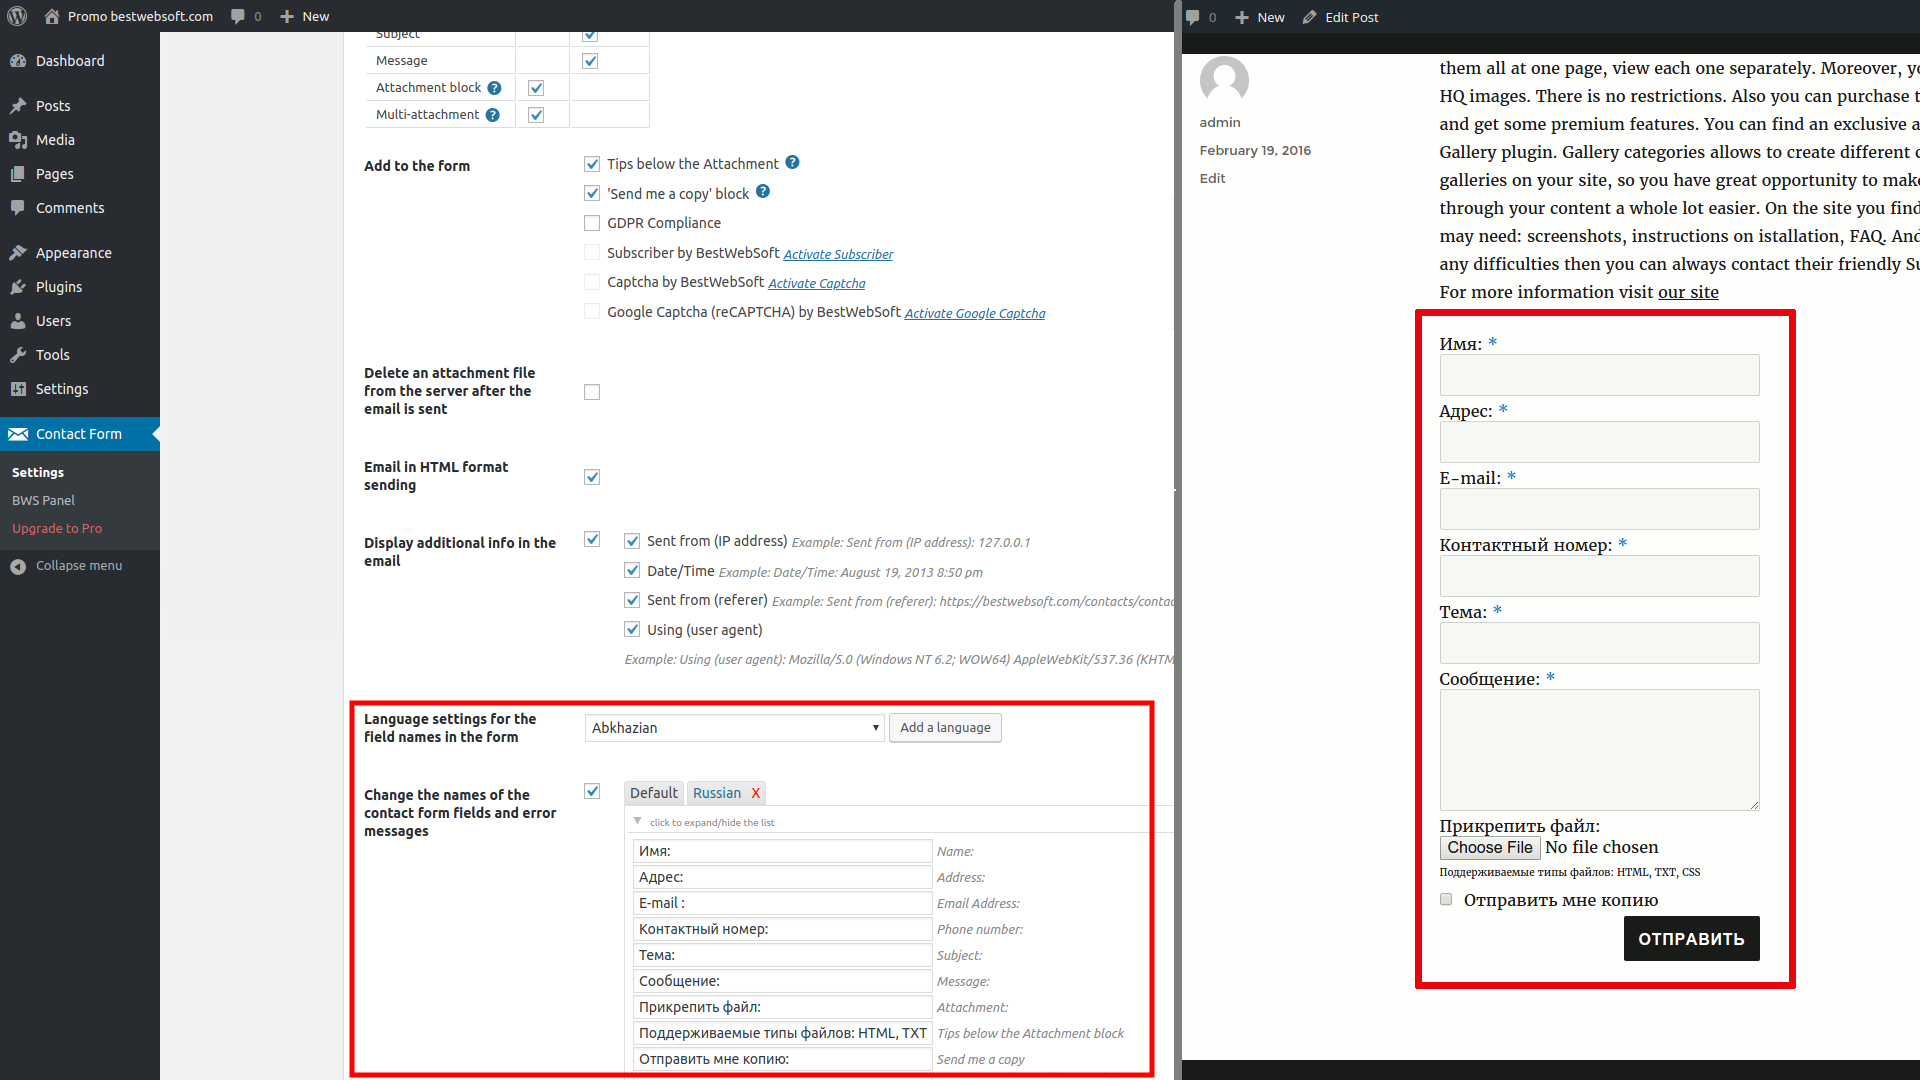
Task: Open comments bubble in left admin bar
Action: click(x=238, y=16)
